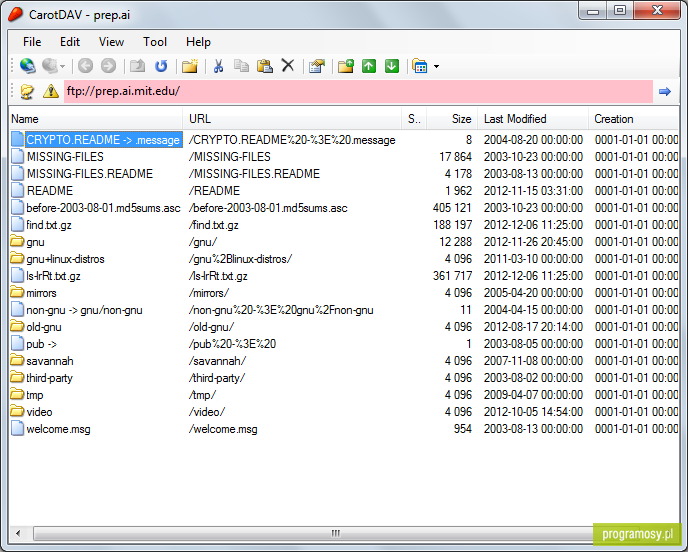Viewport: 688px width, 552px height.
Task: Click the folder-tree icon left of address bar
Action: coord(27,91)
